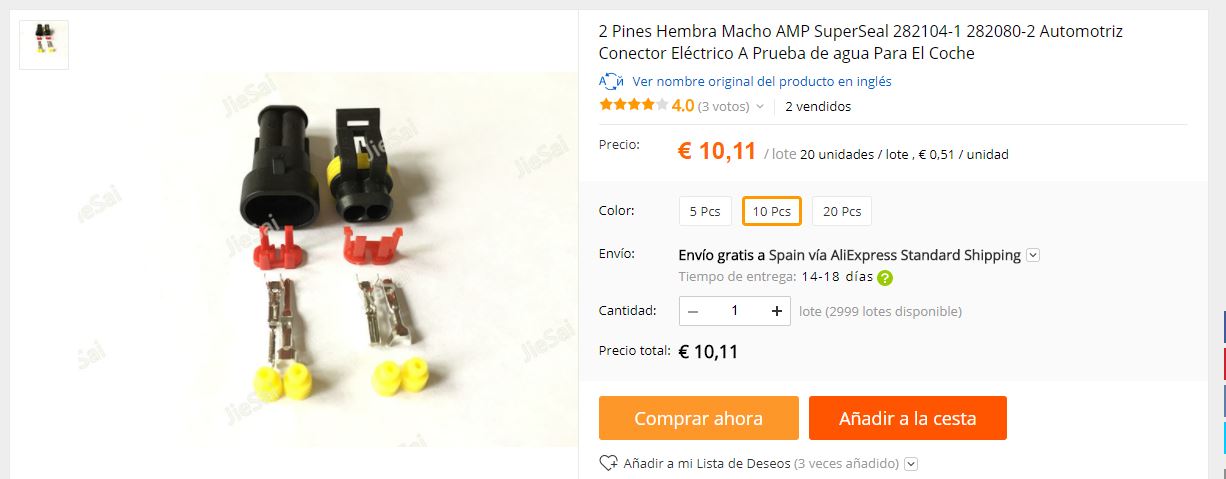Open the AliExpress Standard Shipping dropdown
The height and width of the screenshot is (479, 1226).
point(1033,255)
